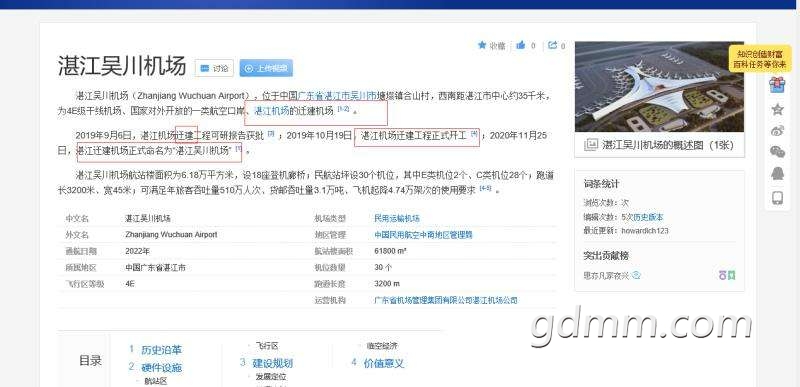This screenshot has height=387, width=800.
Task: Click the blue 上传视频 button
Action: pyautogui.click(x=266, y=68)
